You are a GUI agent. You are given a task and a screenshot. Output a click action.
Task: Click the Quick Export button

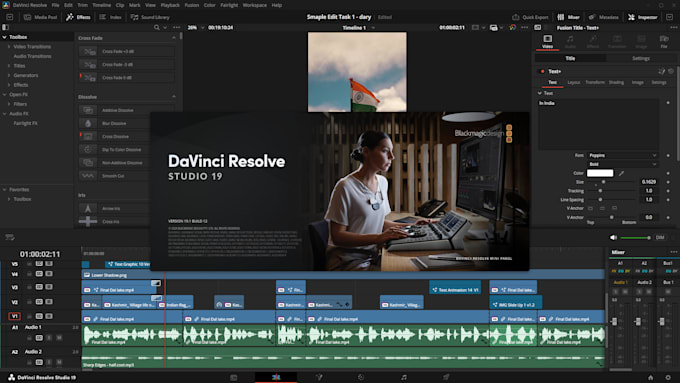tap(530, 17)
